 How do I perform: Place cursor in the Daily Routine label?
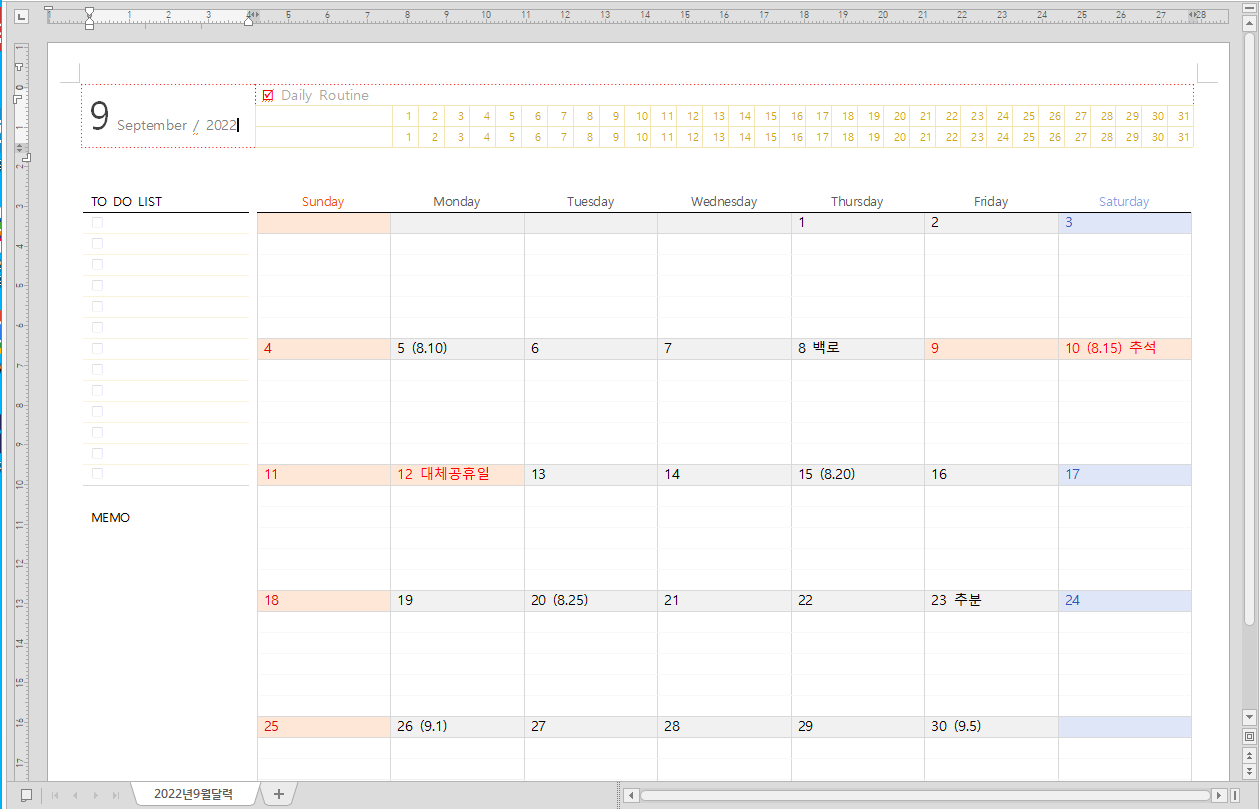tap(325, 96)
